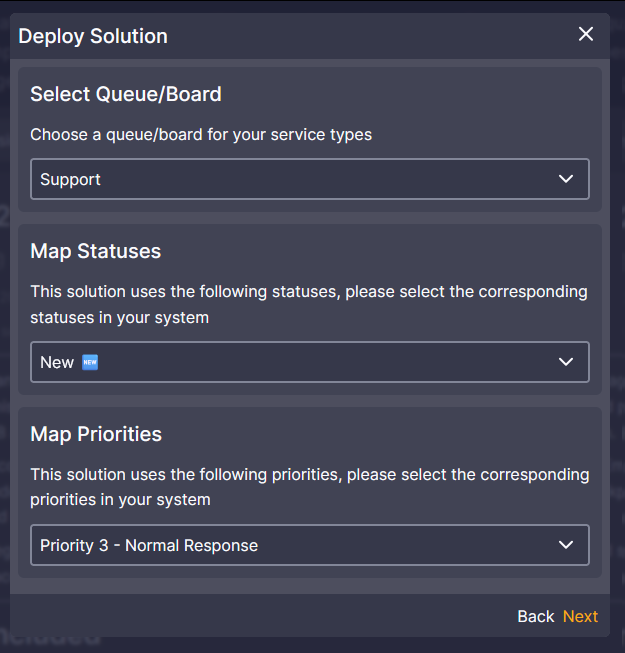Image resolution: width=625 pixels, height=653 pixels.
Task: Click the Map Priorities heading
Action: click(96, 434)
